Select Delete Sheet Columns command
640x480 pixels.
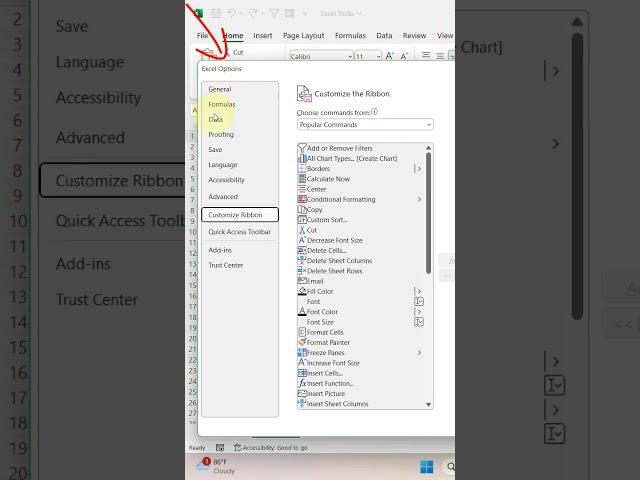(339, 260)
